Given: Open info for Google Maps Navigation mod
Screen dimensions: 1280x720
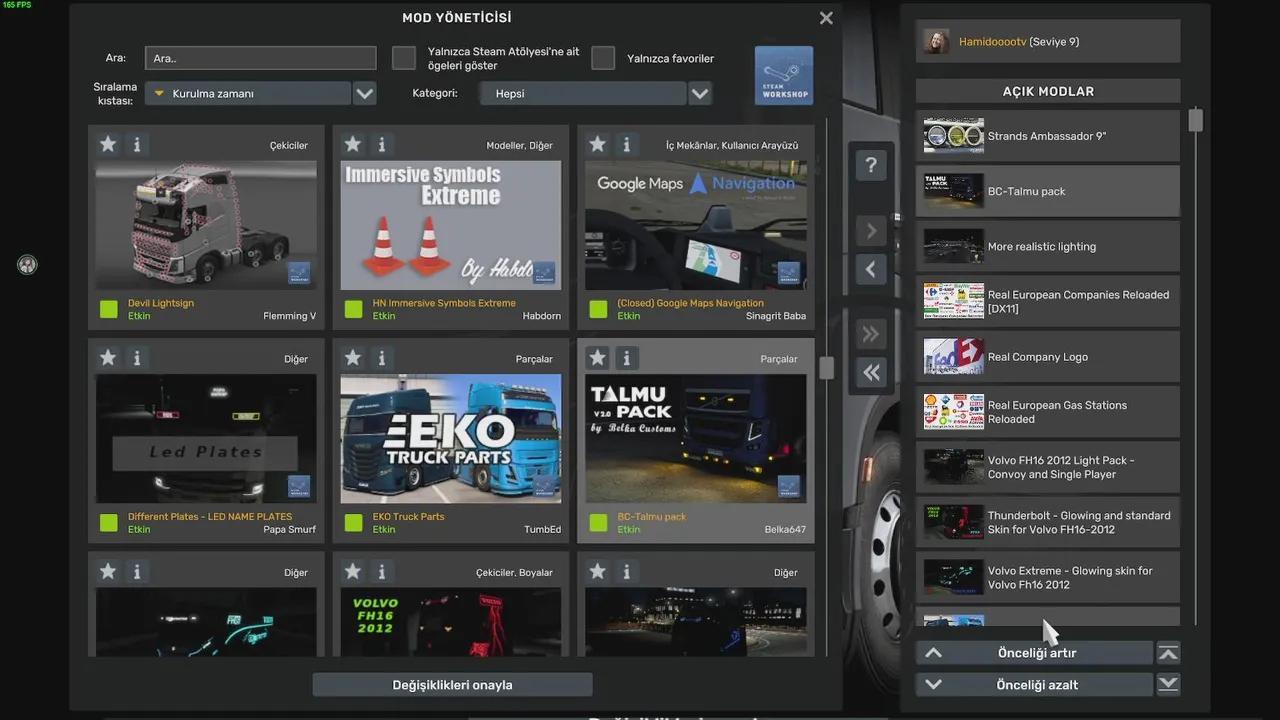Looking at the screenshot, I should (x=626, y=144).
